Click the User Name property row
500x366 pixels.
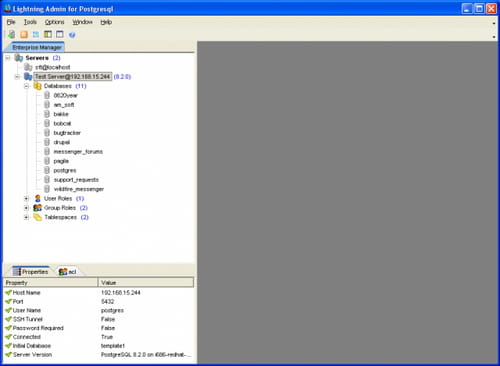click(x=99, y=310)
